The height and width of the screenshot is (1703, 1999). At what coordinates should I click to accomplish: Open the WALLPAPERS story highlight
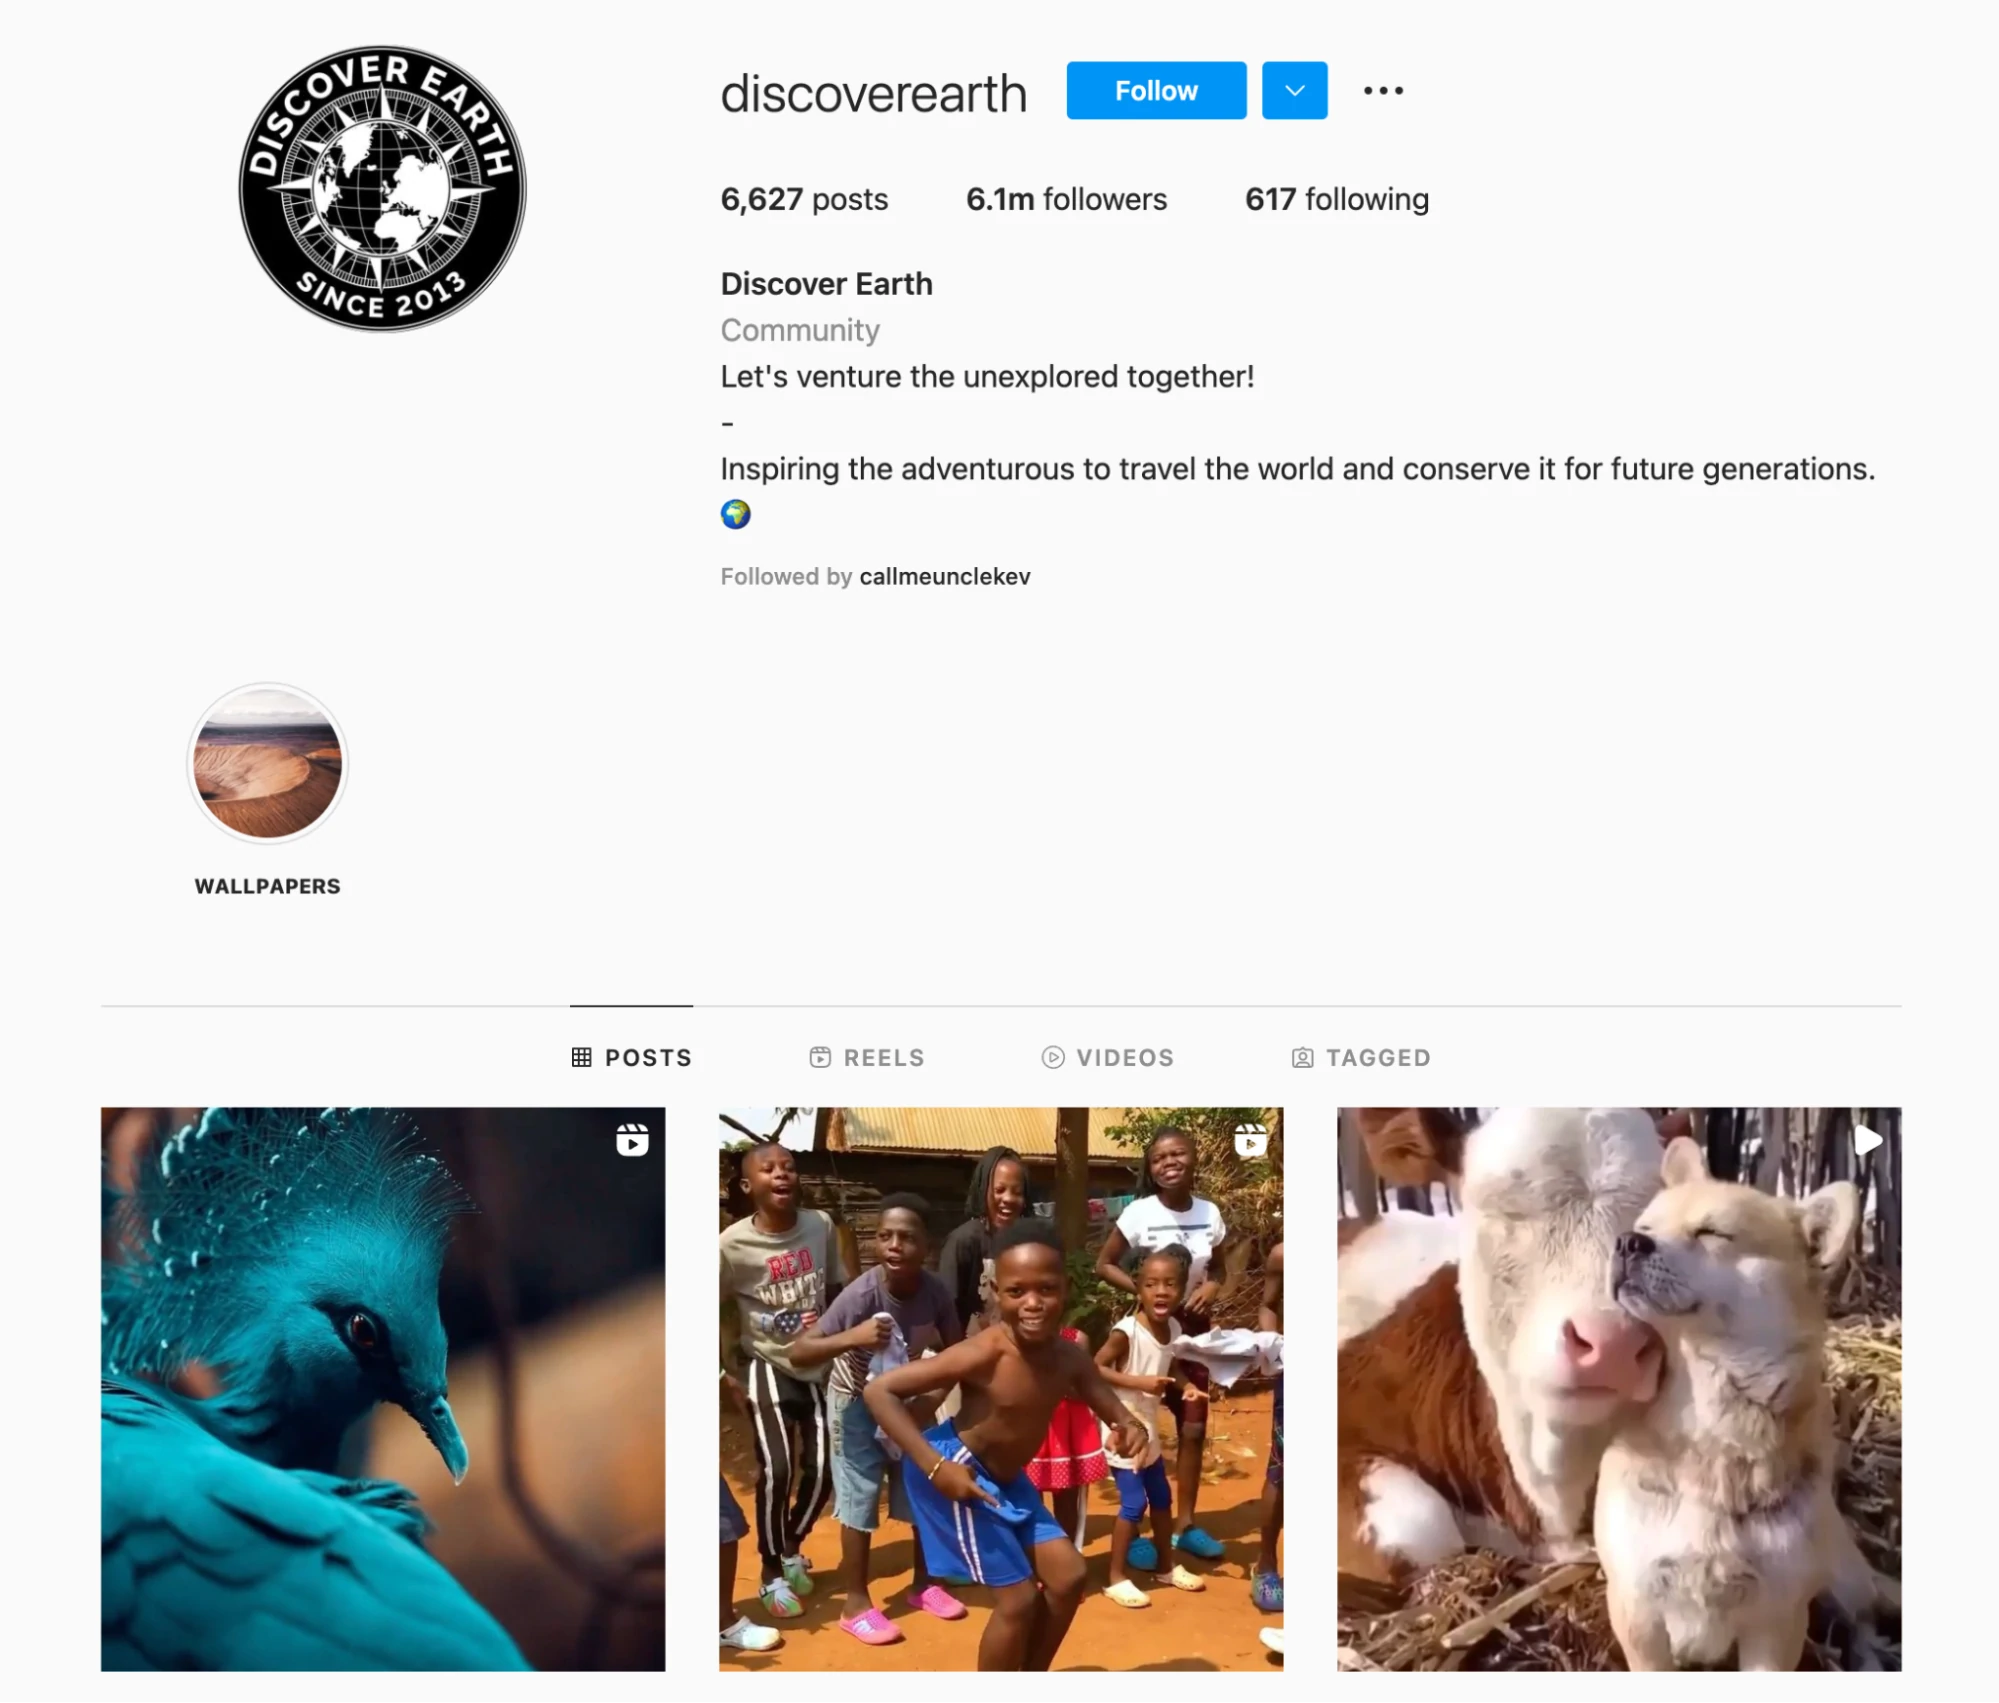pyautogui.click(x=267, y=764)
